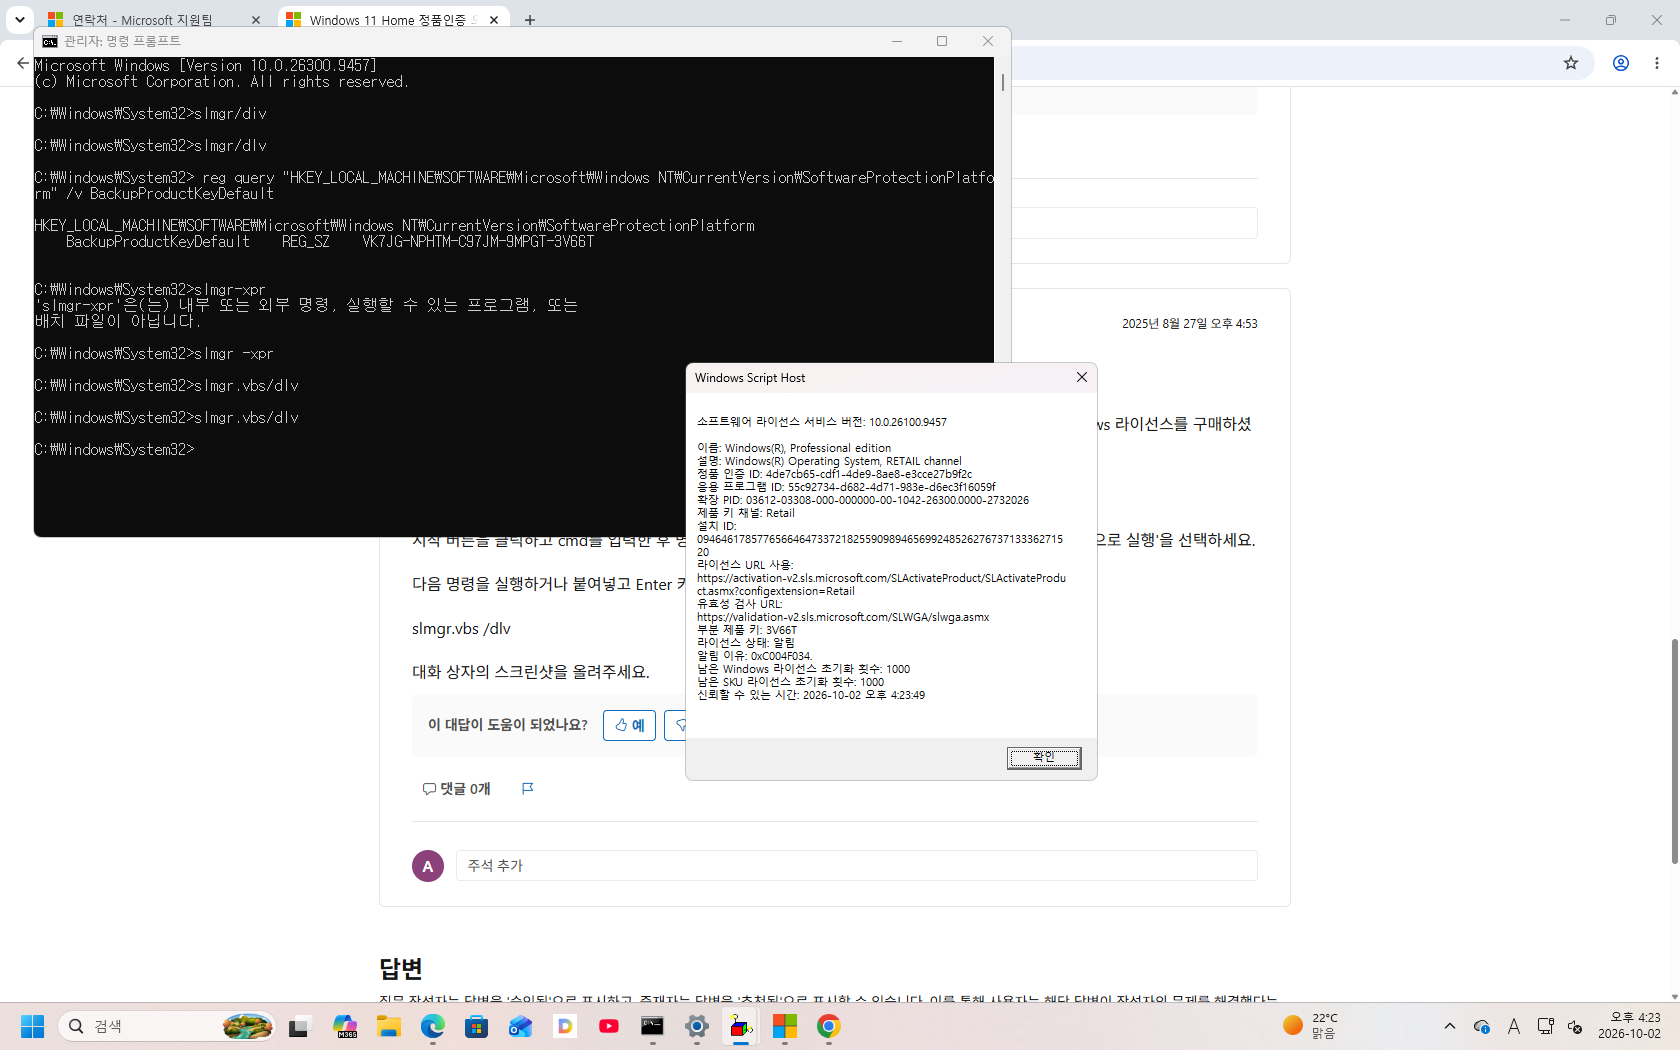Screen dimensions: 1680x1050
Task: Open the Command Prompt window title icon
Action: coord(50,41)
